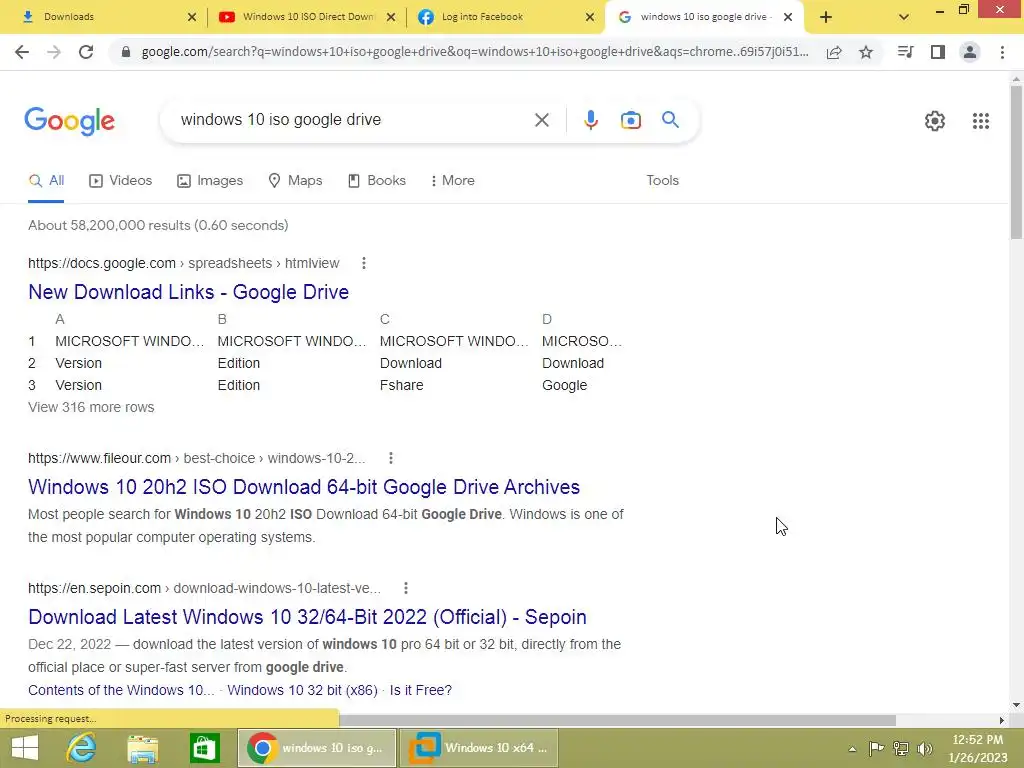
Task: Reload the page with the refresh icon
Action: click(86, 52)
